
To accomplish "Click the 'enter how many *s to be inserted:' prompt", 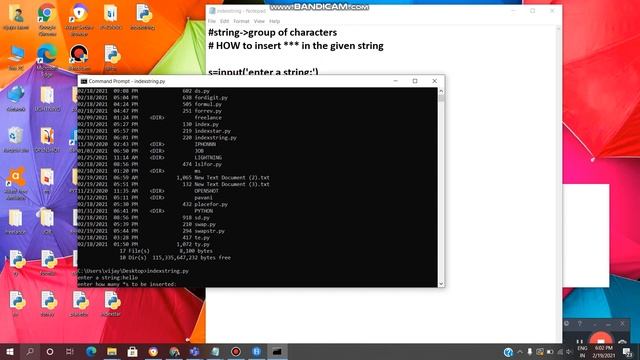I will point(127,284).
